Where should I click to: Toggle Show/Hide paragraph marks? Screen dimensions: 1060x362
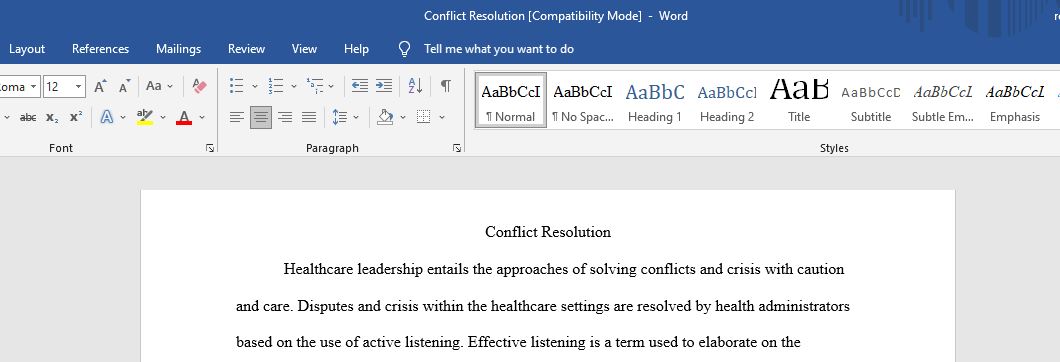pyautogui.click(x=446, y=86)
